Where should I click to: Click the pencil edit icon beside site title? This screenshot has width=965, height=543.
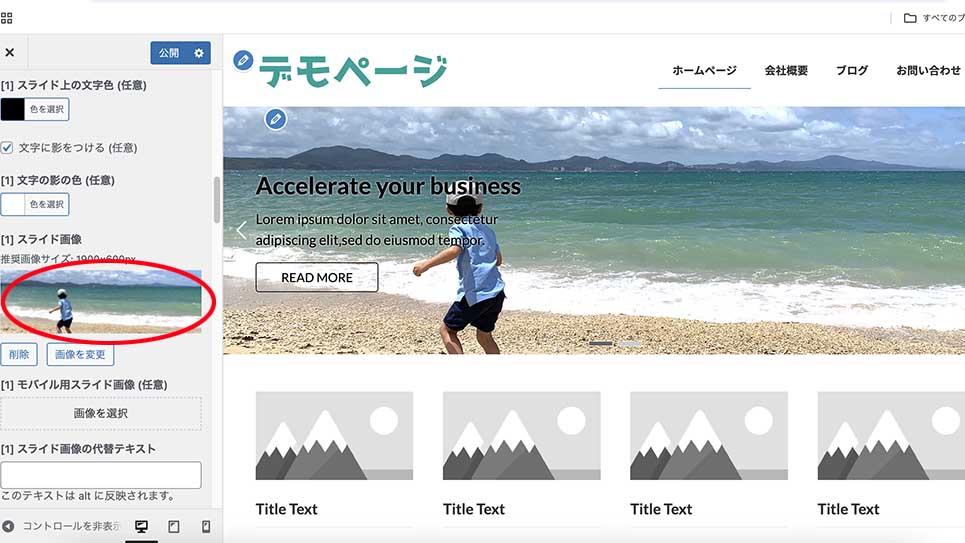(243, 60)
